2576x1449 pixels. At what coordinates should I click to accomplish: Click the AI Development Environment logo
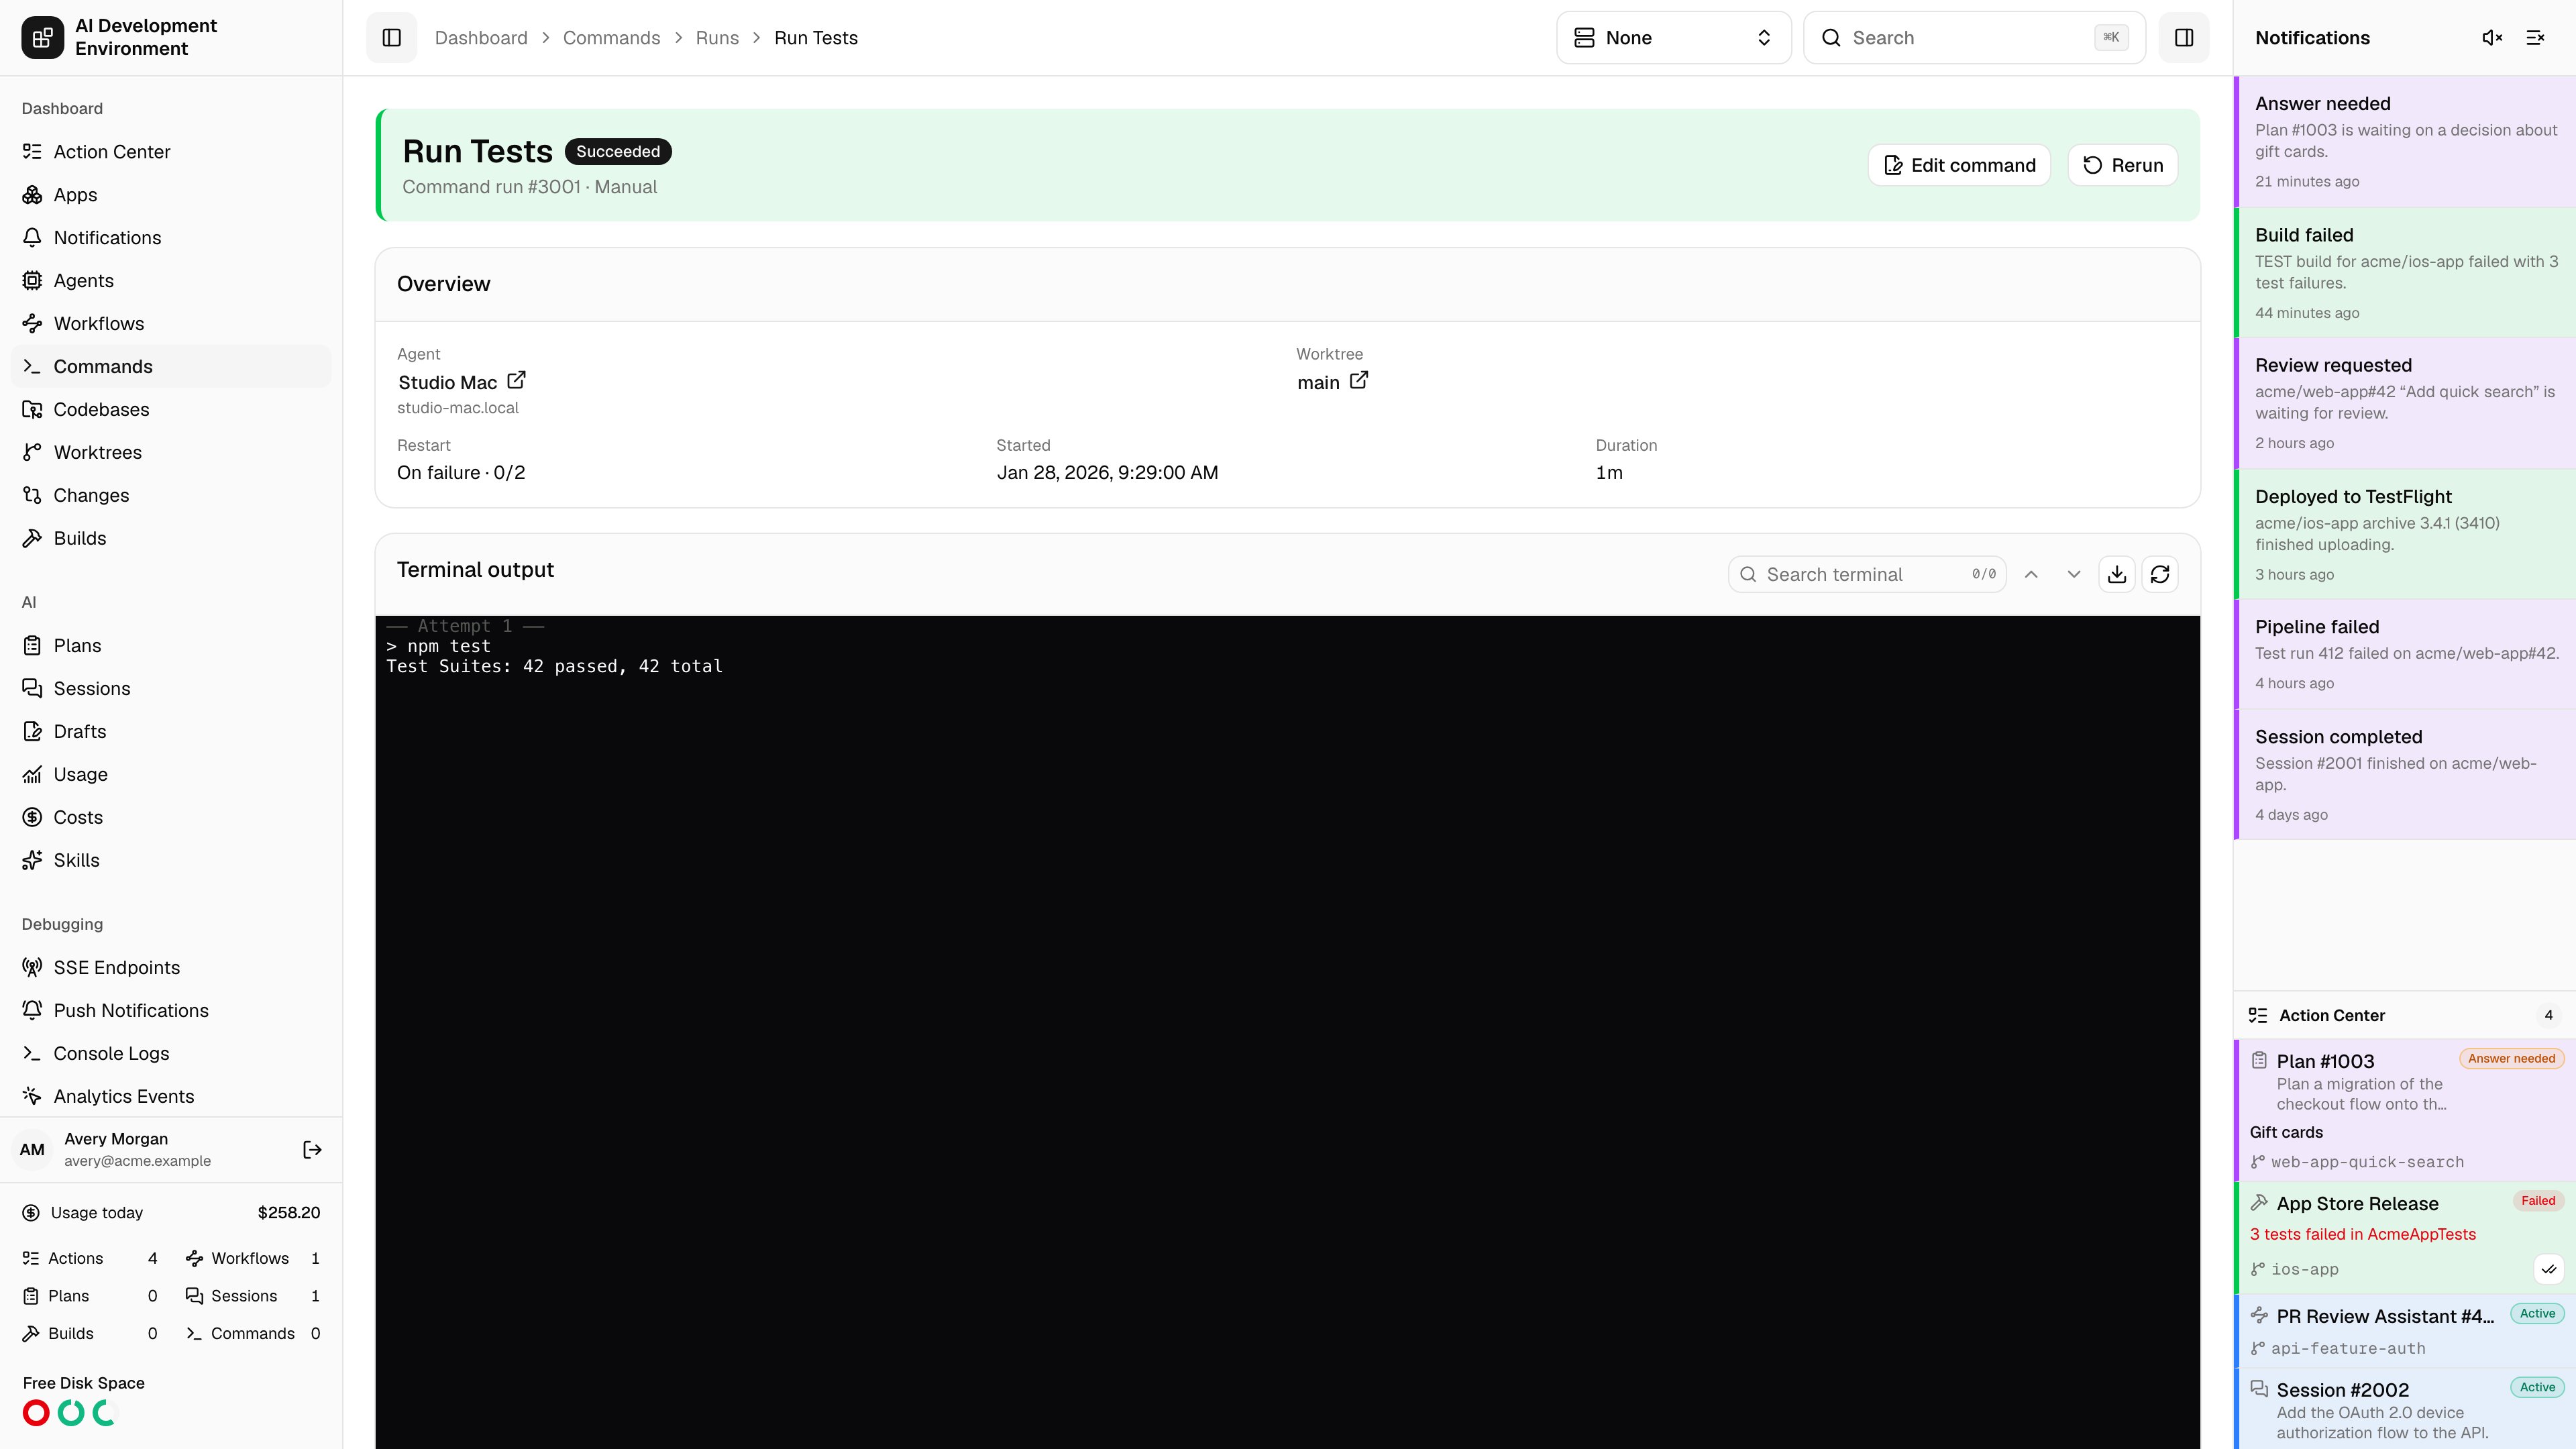(42, 38)
